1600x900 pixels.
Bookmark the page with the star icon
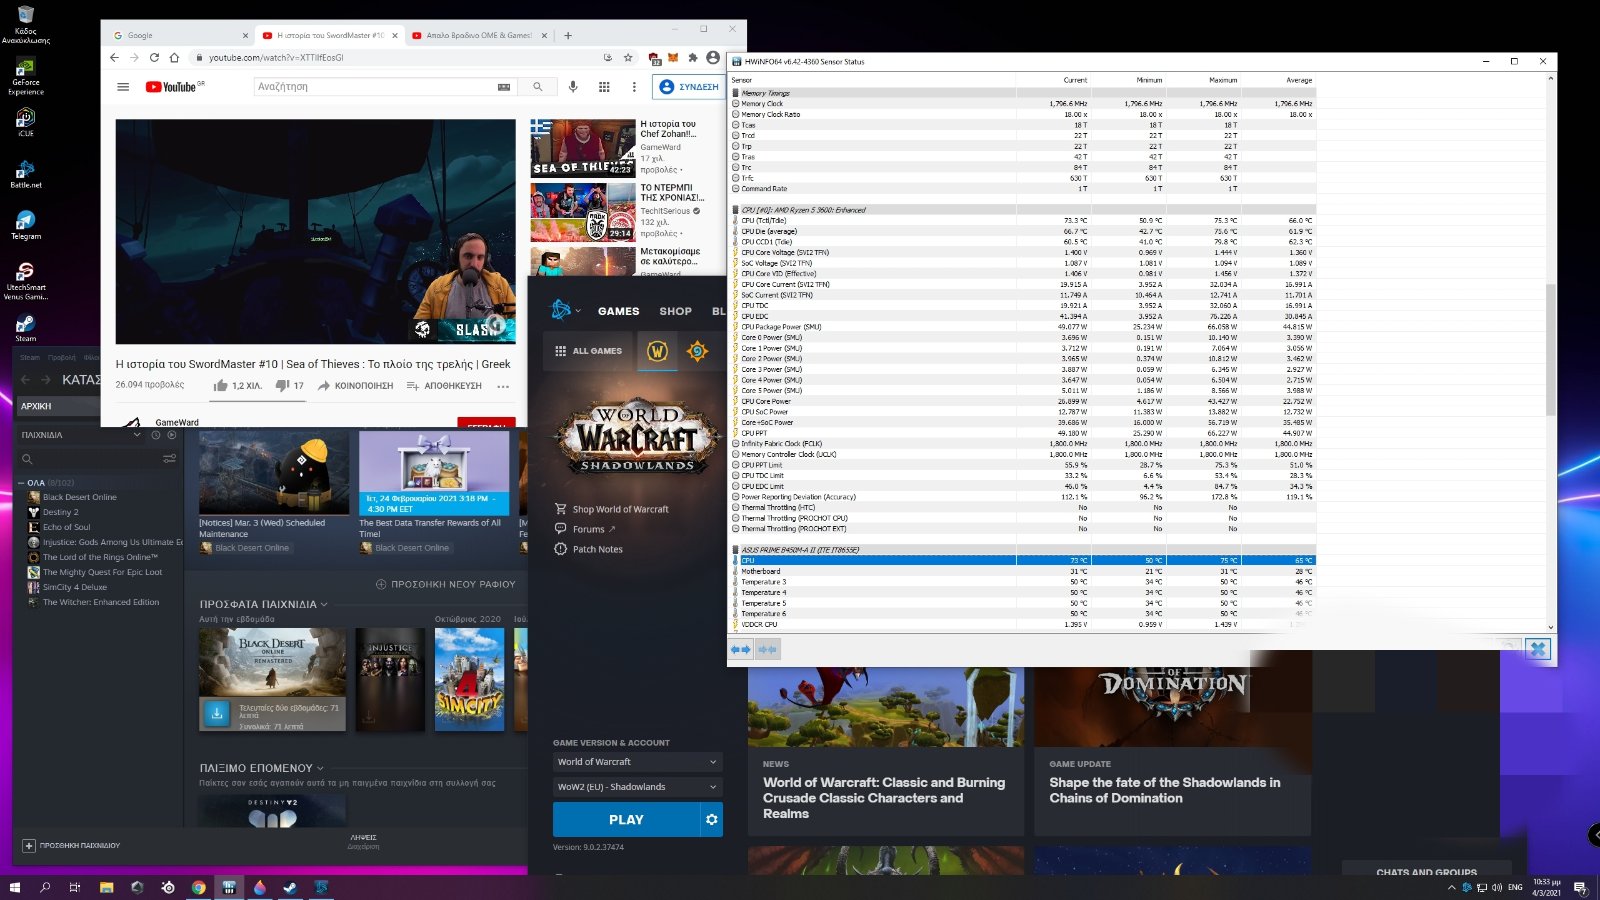tap(628, 58)
